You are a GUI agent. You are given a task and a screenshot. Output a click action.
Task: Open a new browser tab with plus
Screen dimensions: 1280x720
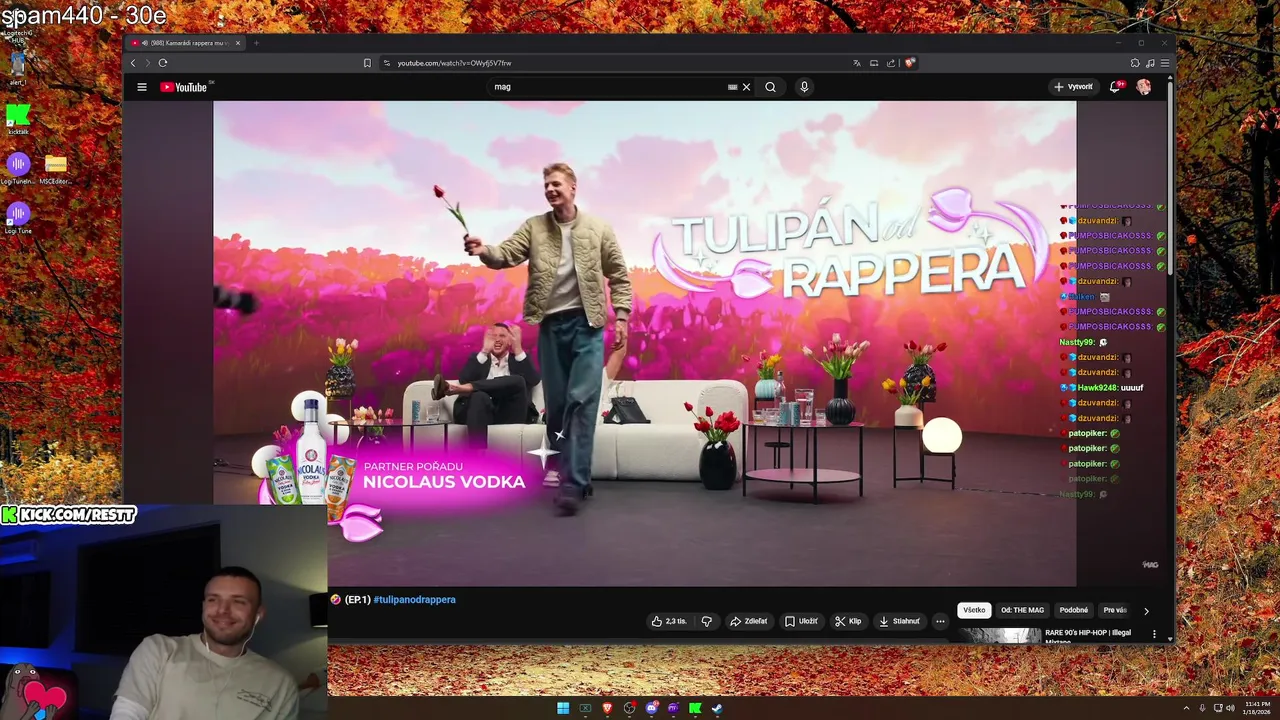coord(256,43)
